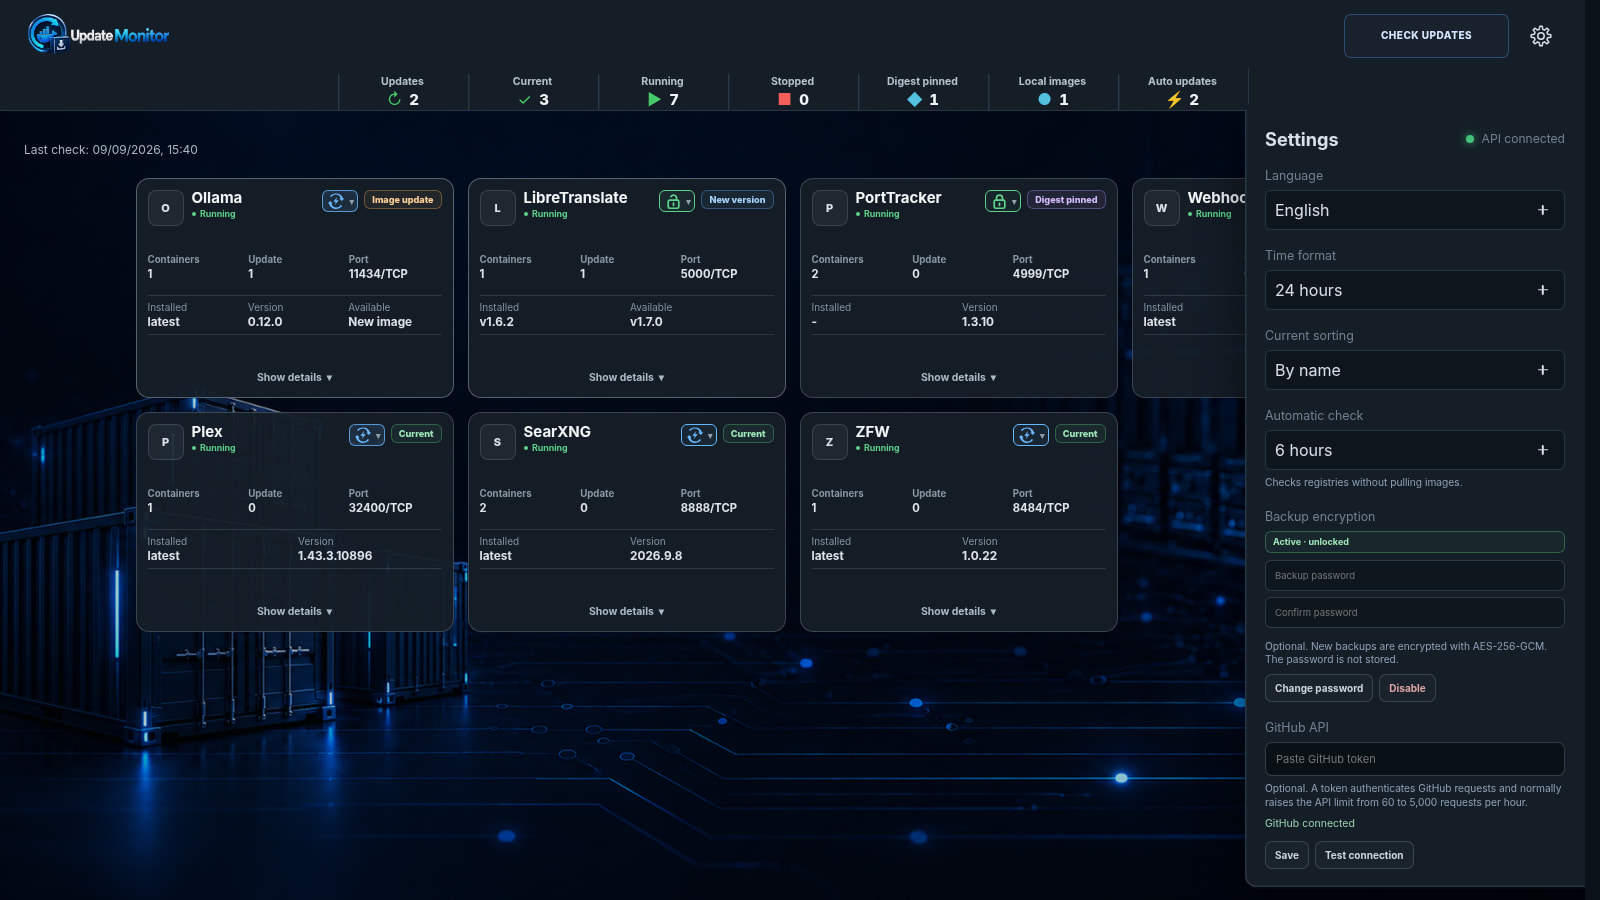Click the Plex letter avatar
The image size is (1600, 900).
tap(166, 442)
